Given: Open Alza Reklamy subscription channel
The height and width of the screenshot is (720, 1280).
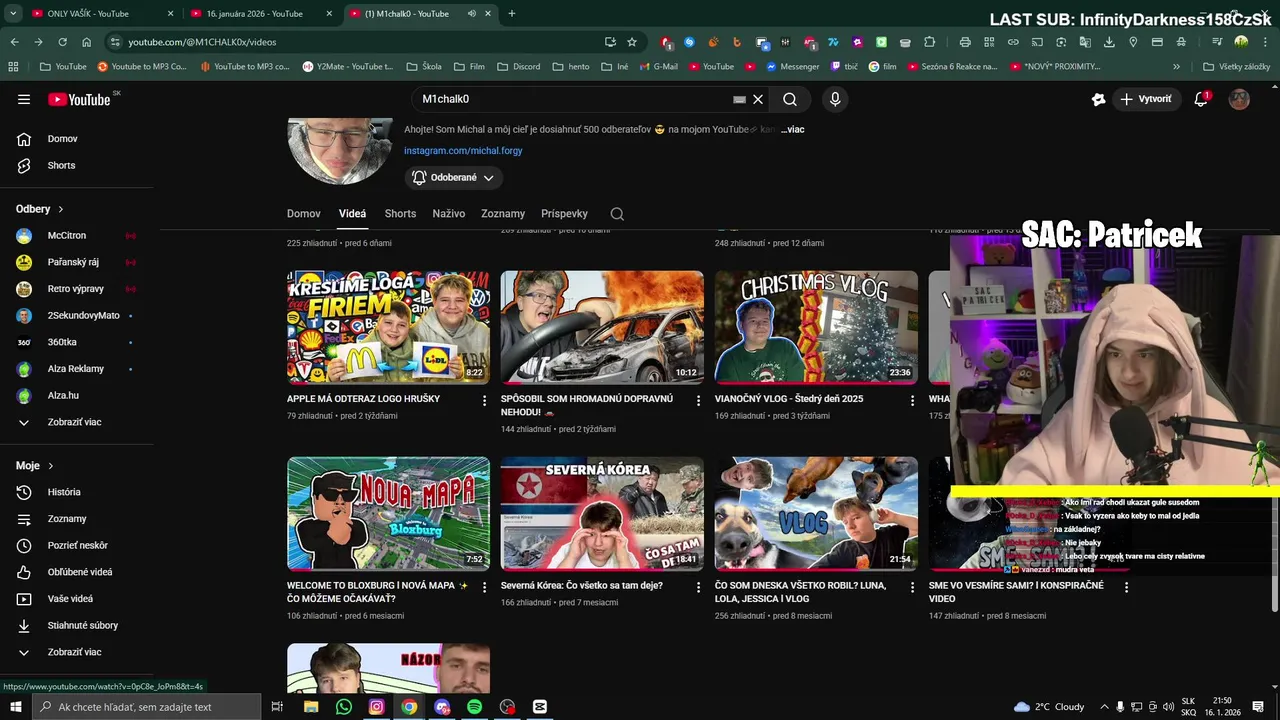Looking at the screenshot, I should (77, 369).
